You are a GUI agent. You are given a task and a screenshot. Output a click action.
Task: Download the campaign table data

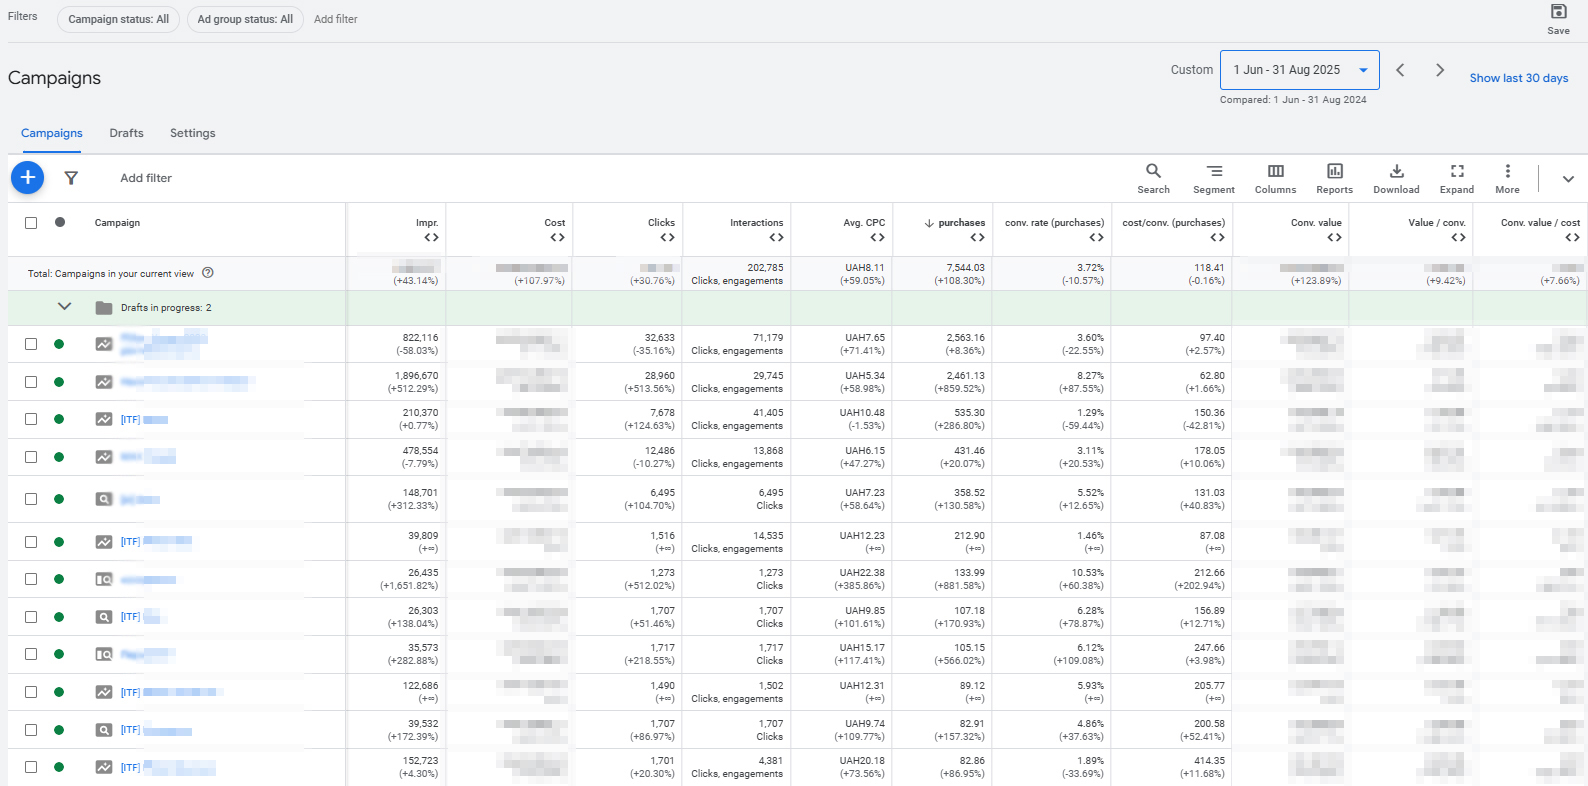click(1396, 178)
